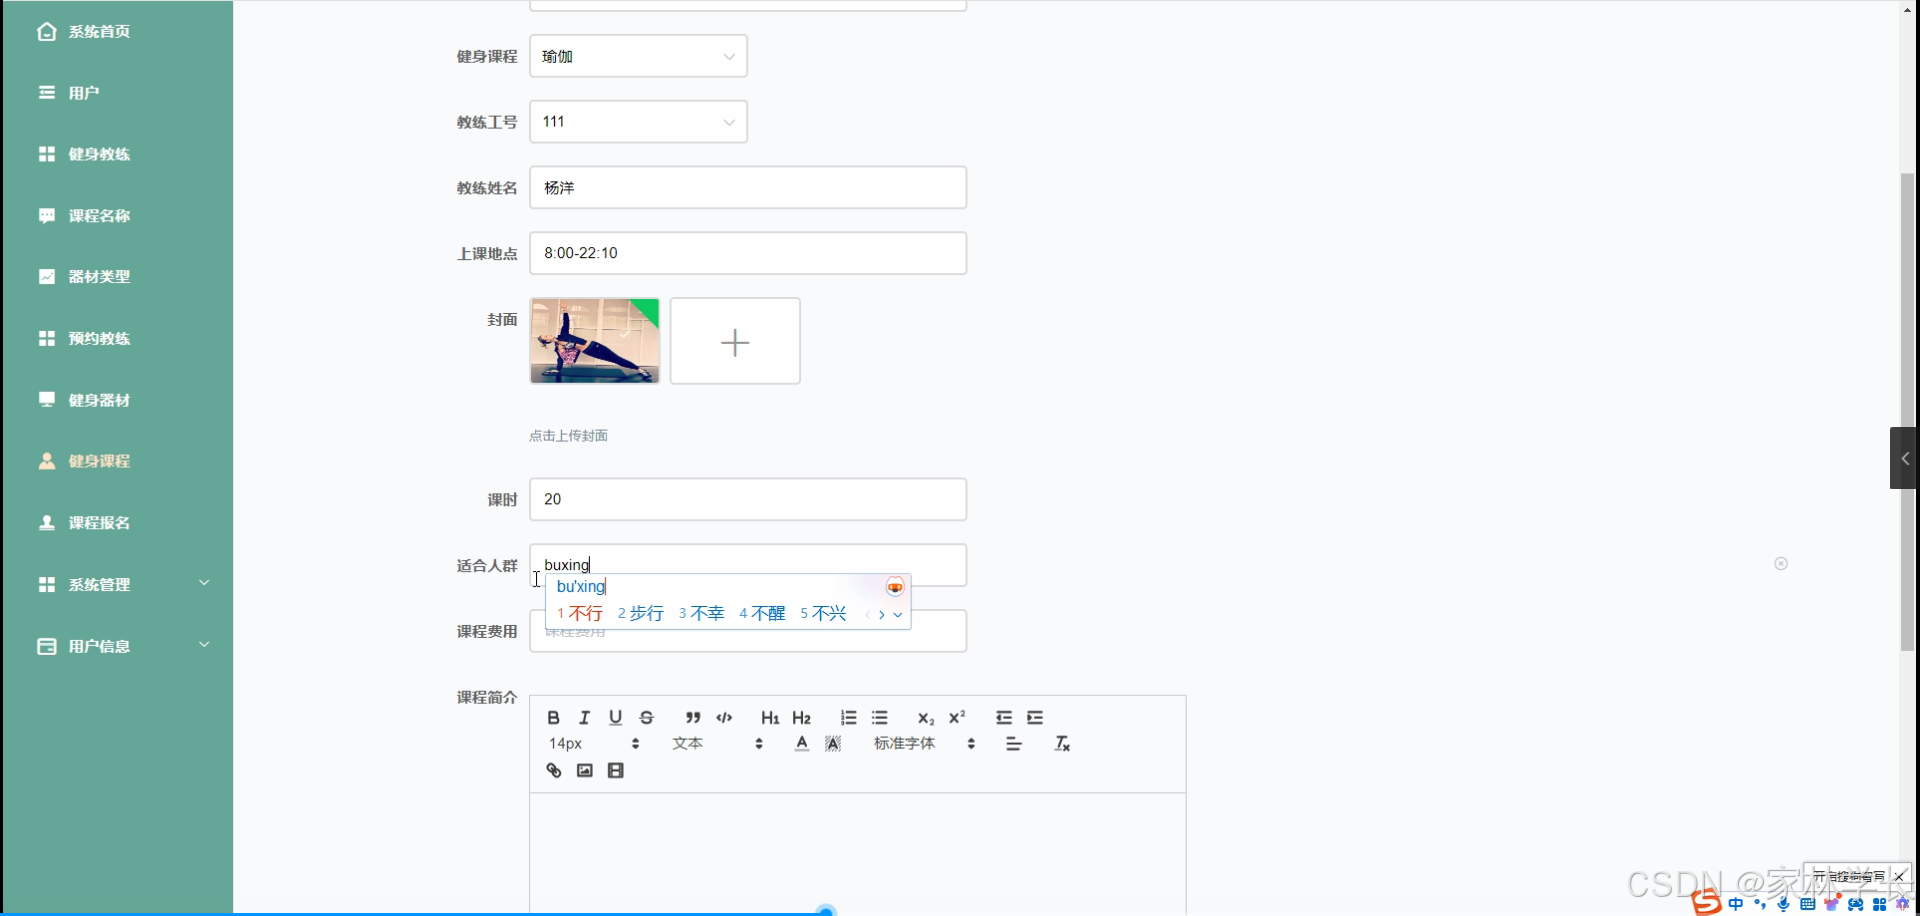
Task: Click the 课时 input field
Action: [748, 499]
